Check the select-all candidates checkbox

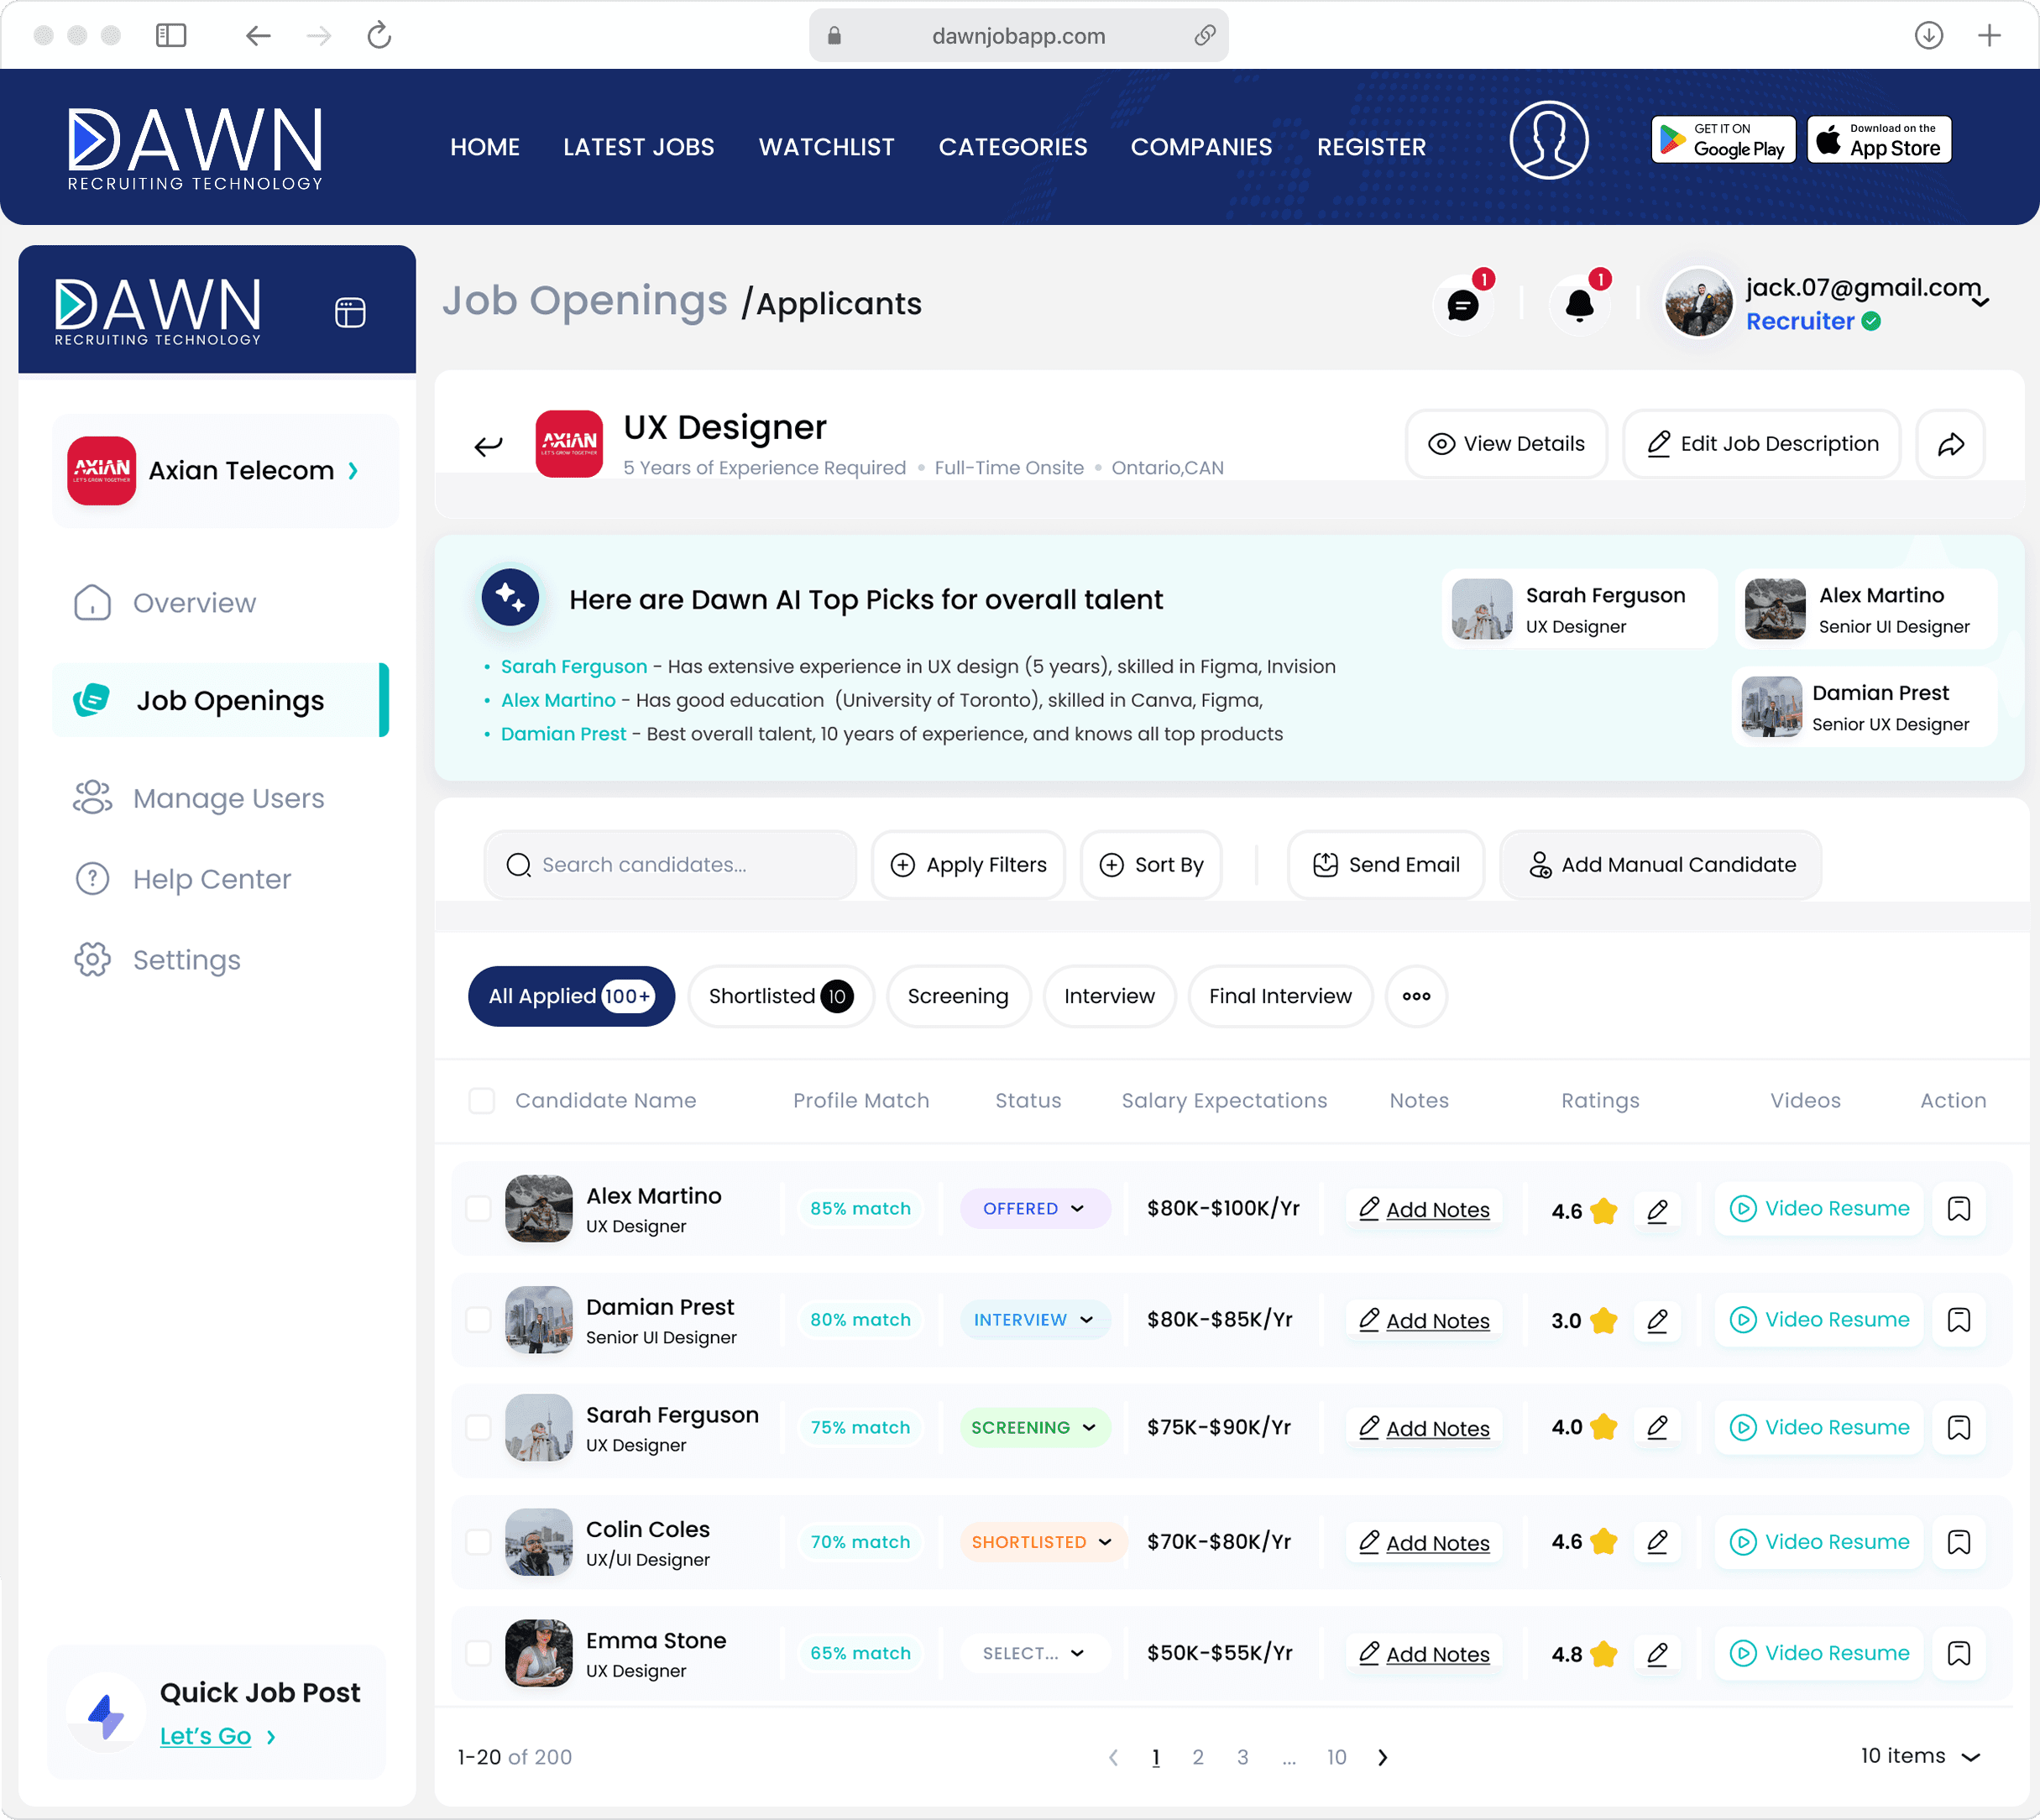(481, 1100)
